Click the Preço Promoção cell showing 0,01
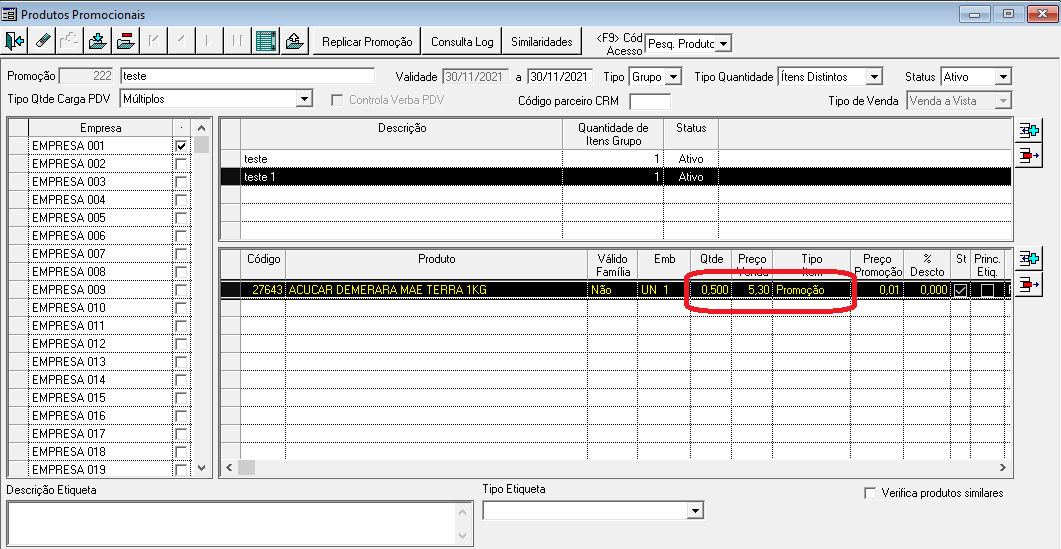Image resolution: width=1061 pixels, height=549 pixels. click(x=877, y=290)
